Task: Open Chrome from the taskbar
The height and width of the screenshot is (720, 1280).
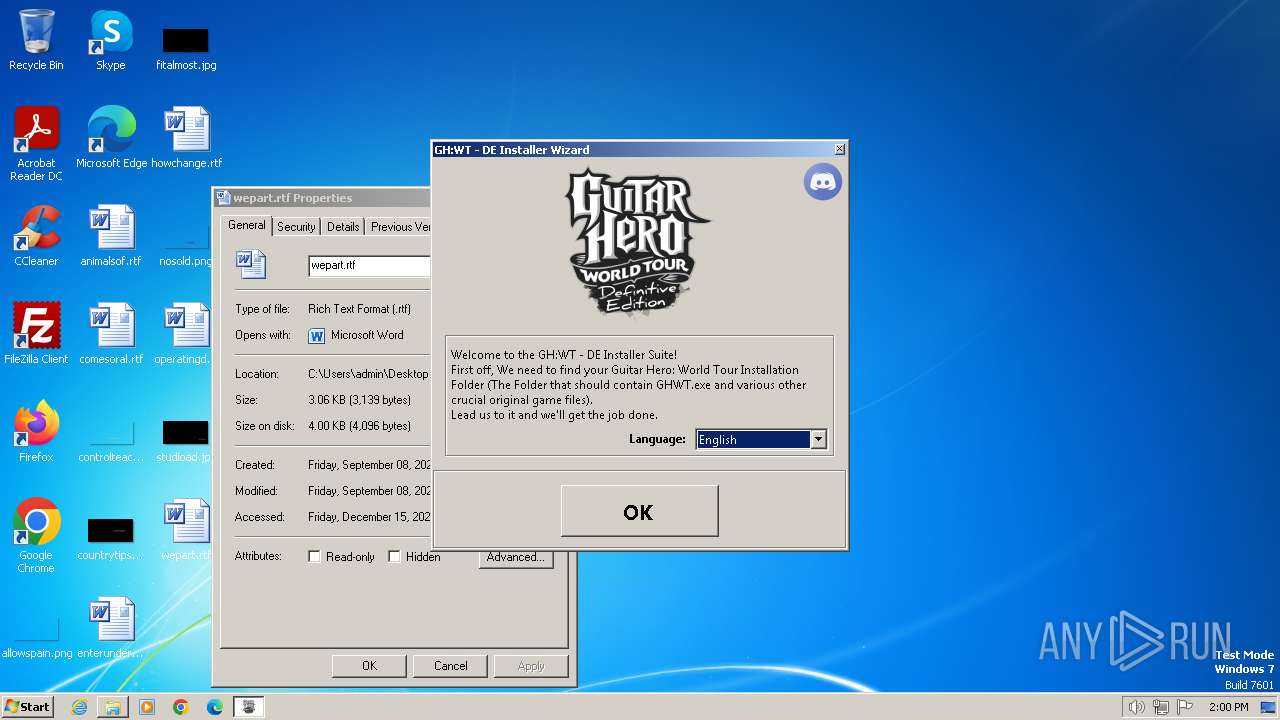Action: (180, 707)
